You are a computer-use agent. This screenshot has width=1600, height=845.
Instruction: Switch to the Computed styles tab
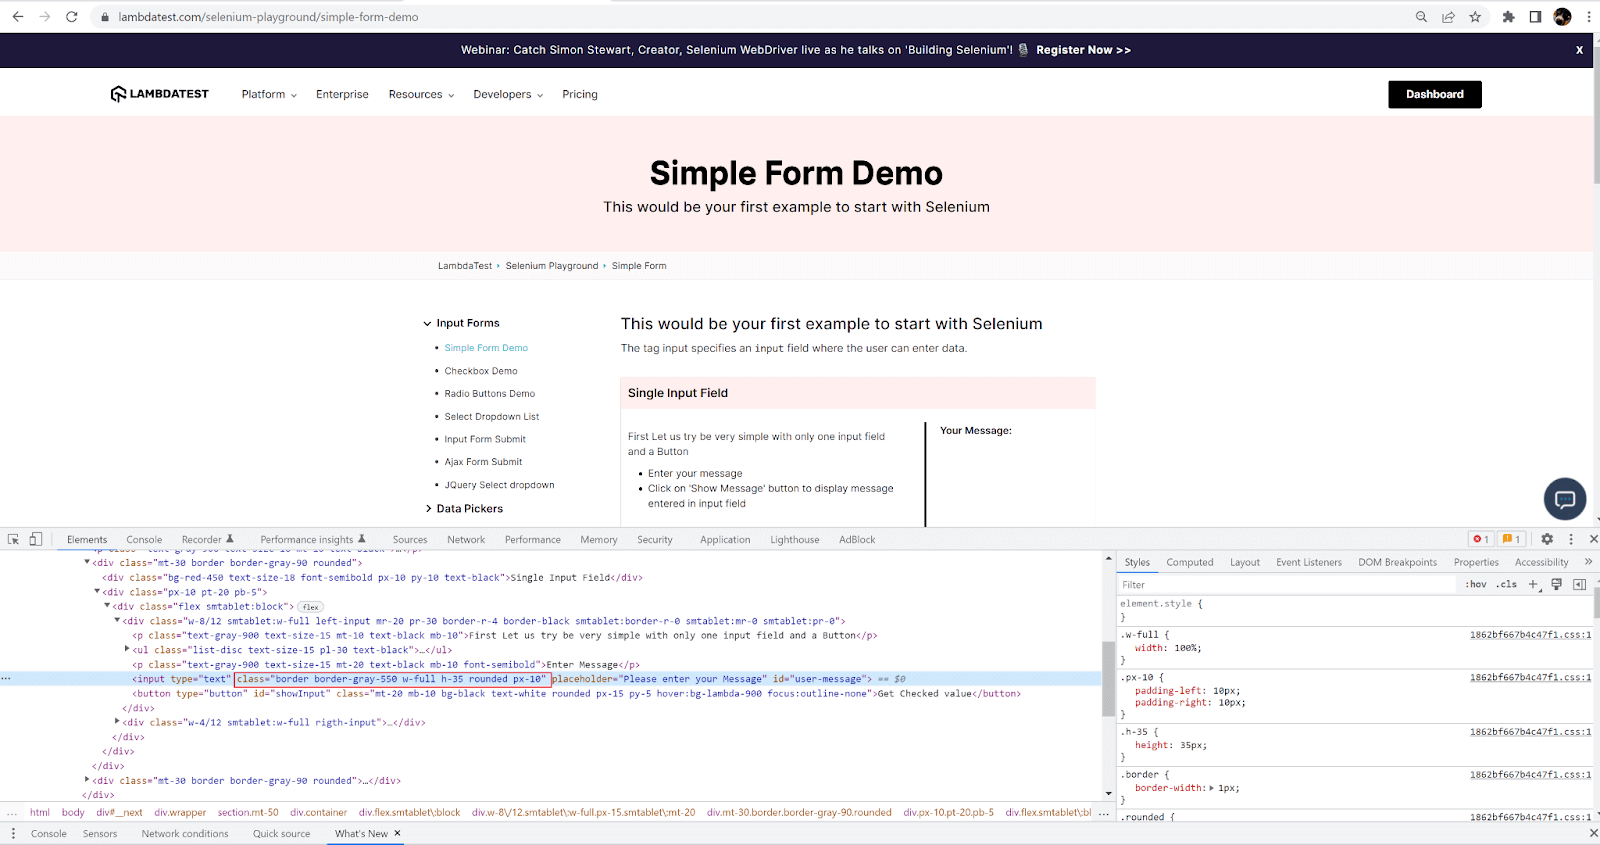[x=1190, y=562]
